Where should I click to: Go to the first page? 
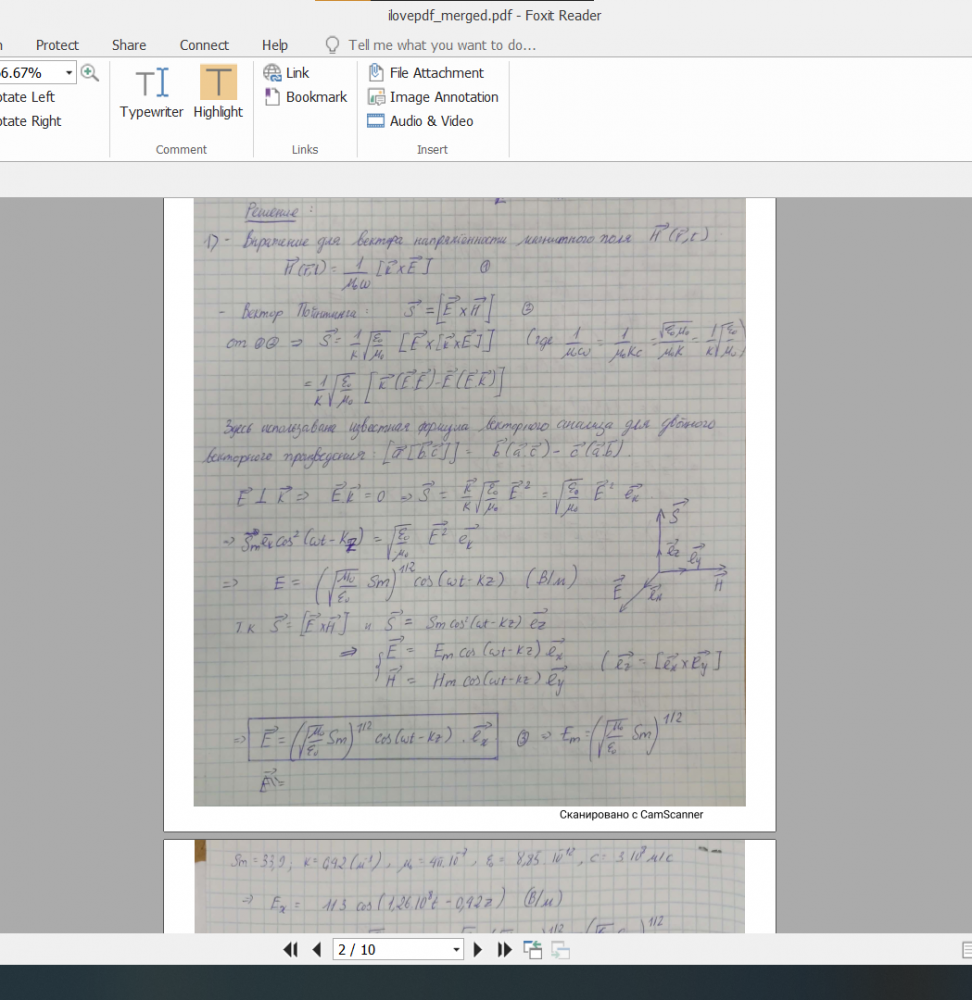pos(290,950)
